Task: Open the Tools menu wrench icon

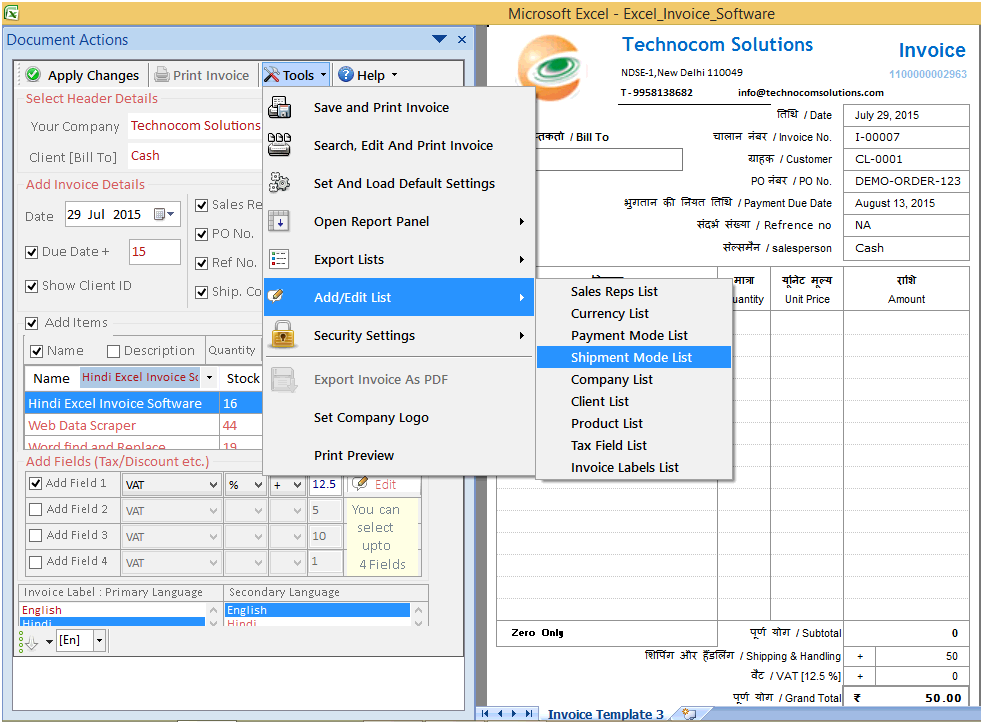Action: tap(272, 74)
